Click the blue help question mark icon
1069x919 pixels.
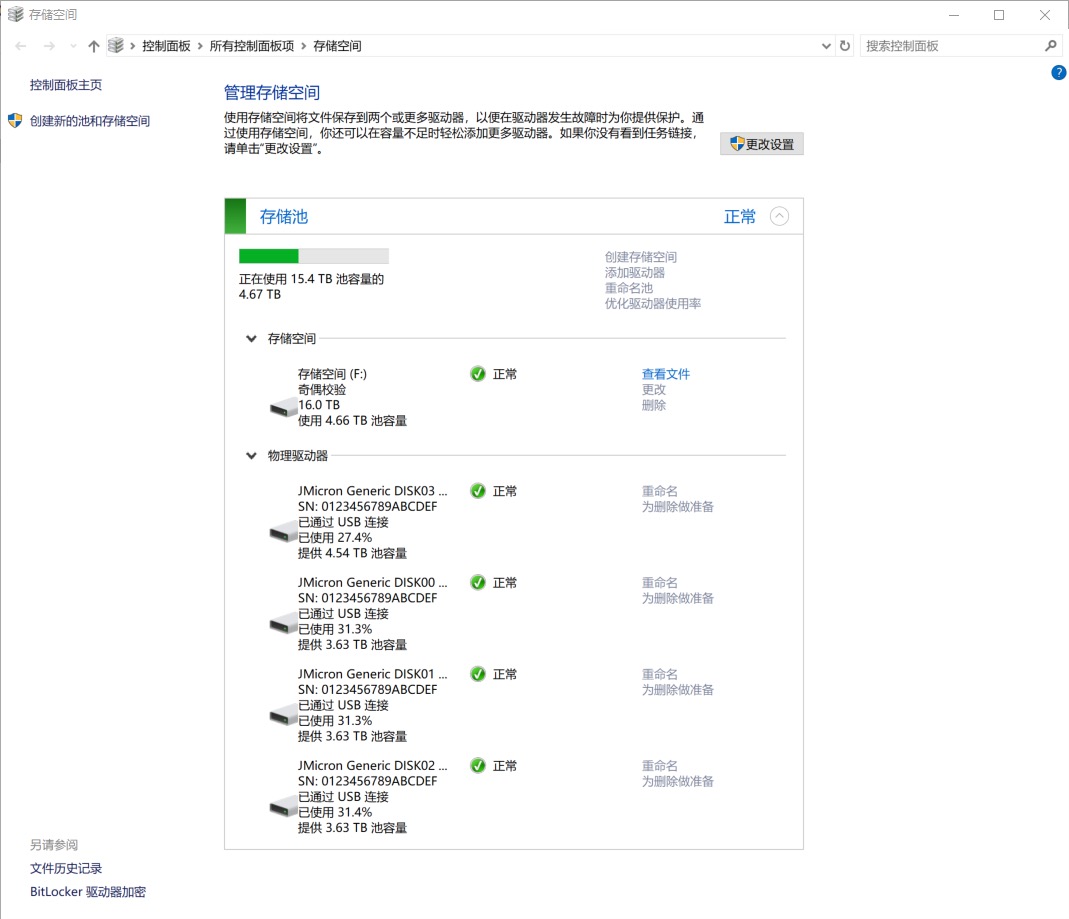(1059, 73)
